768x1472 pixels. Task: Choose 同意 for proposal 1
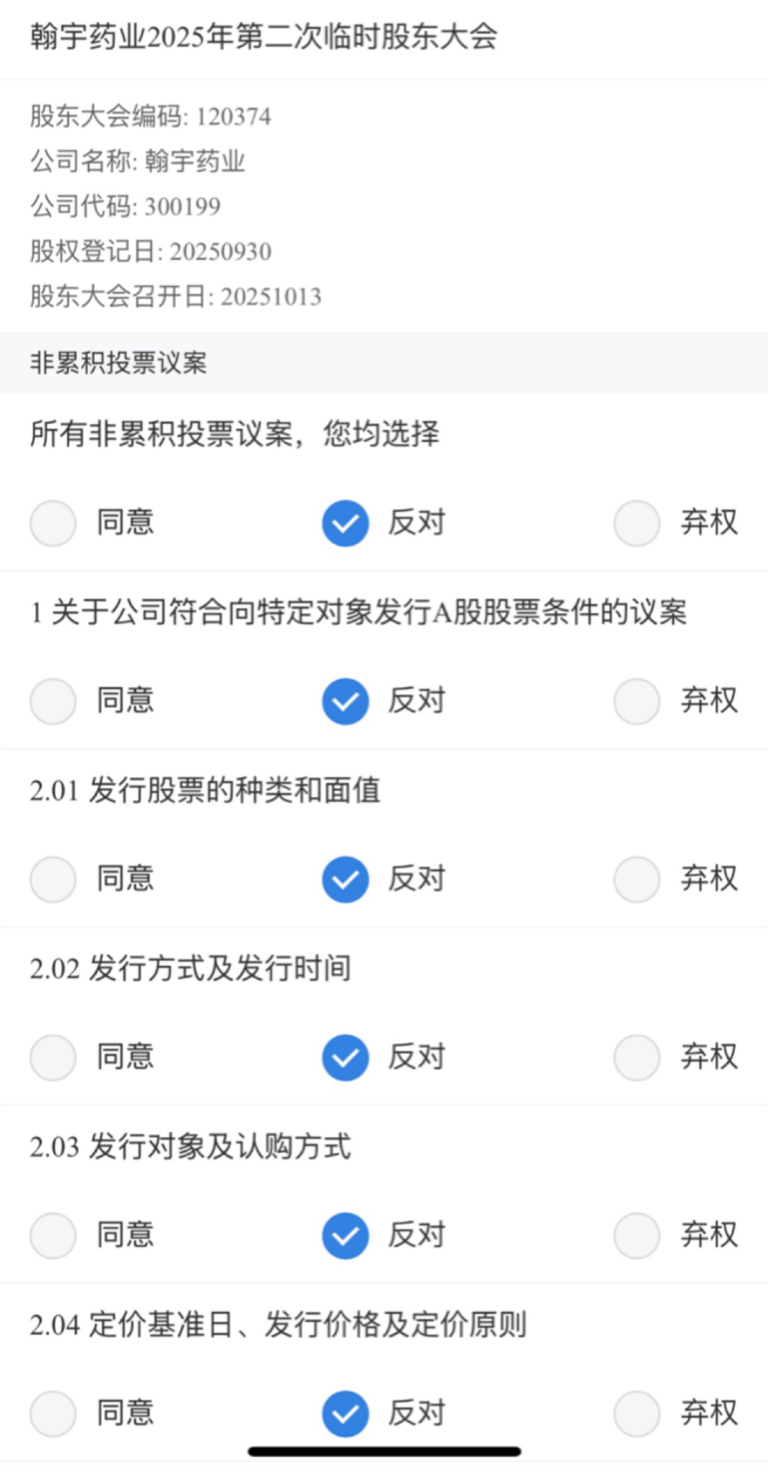(53, 701)
